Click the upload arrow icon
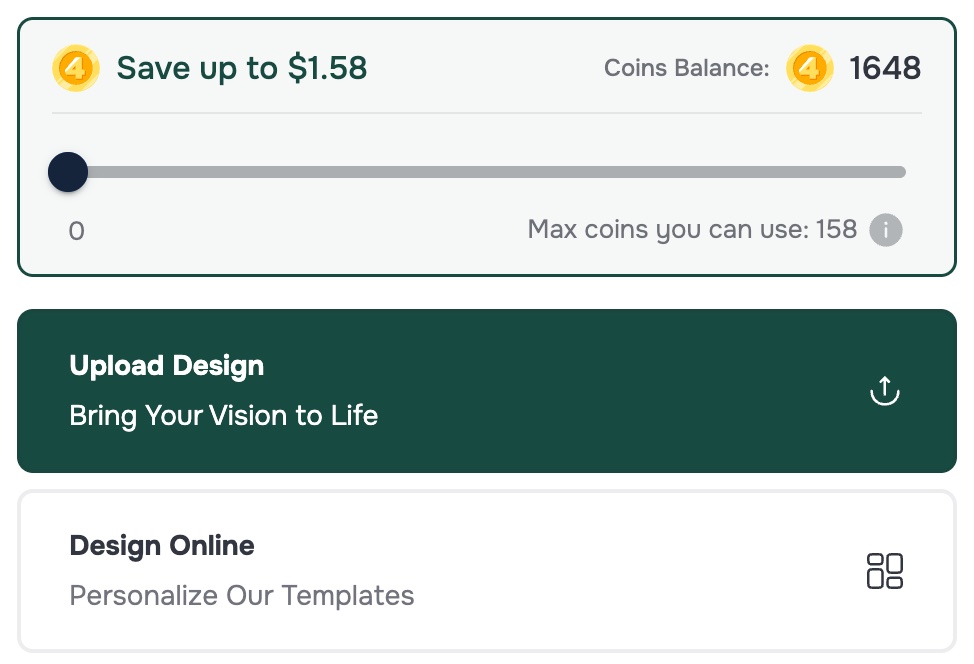The height and width of the screenshot is (664, 974). [x=884, y=390]
